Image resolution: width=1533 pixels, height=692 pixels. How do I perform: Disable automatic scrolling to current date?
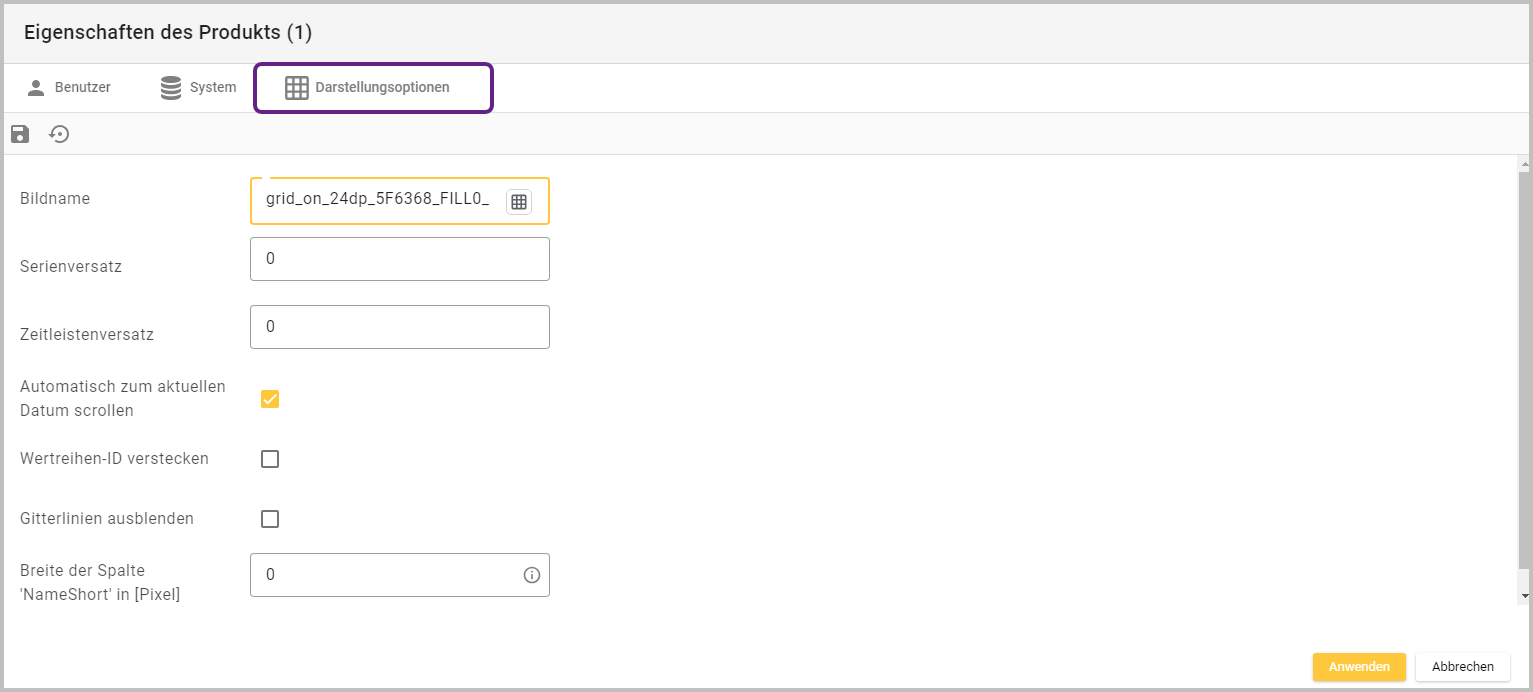click(x=270, y=399)
